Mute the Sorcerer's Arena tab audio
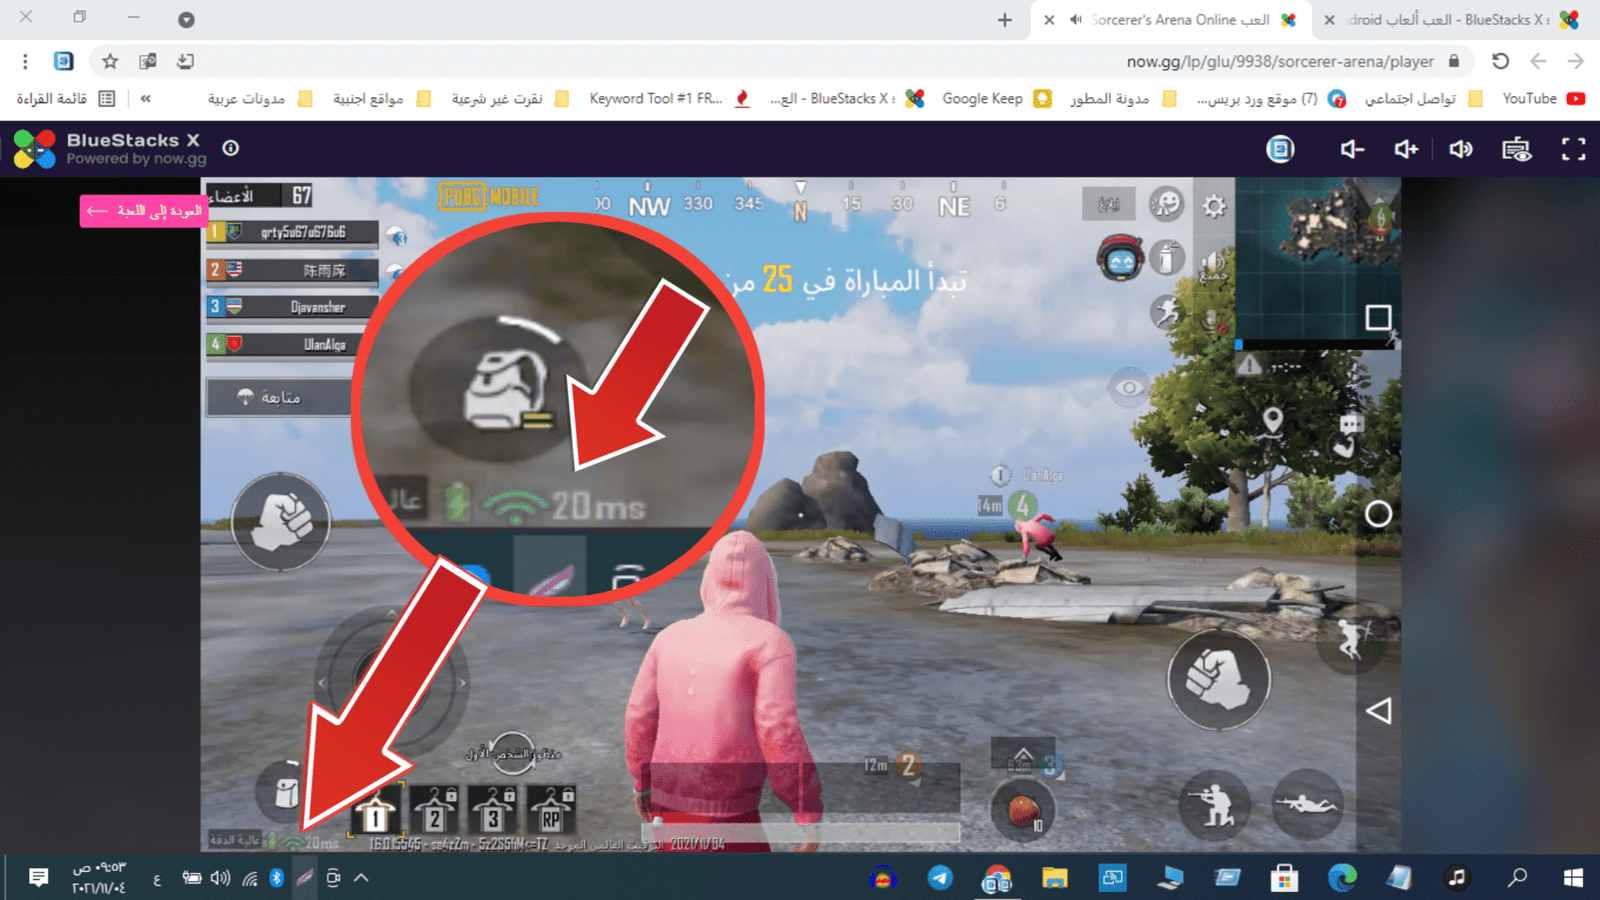Viewport: 1600px width, 900px height. 1076,20
